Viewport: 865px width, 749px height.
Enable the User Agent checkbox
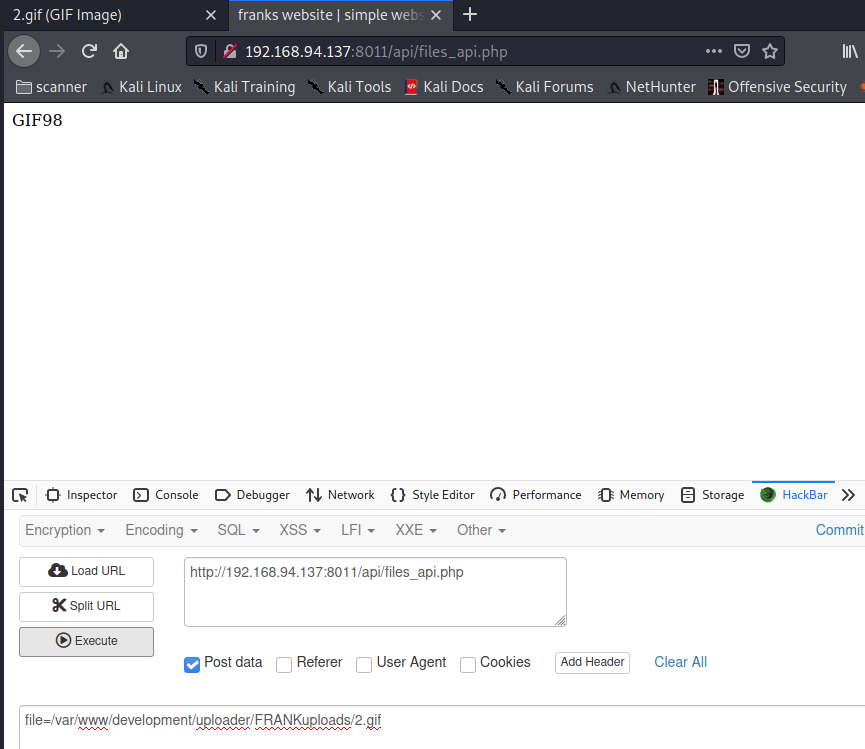pos(364,665)
